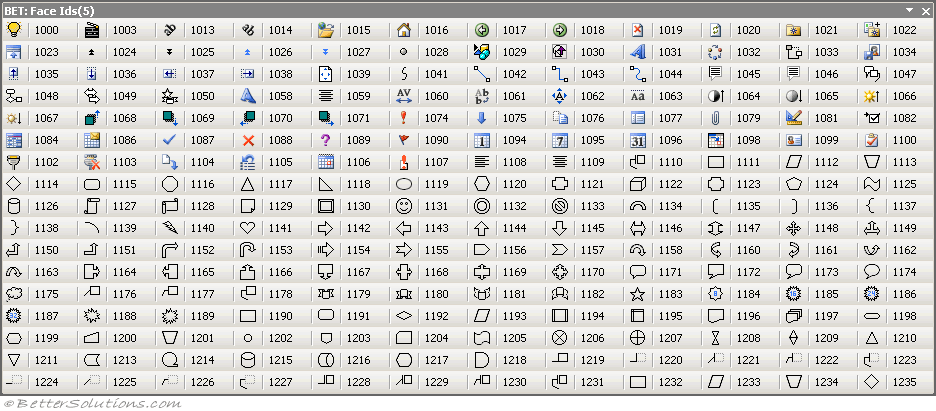Click the open folder icon labeled 1015
The width and height of the screenshot is (936, 411).
tap(325, 30)
